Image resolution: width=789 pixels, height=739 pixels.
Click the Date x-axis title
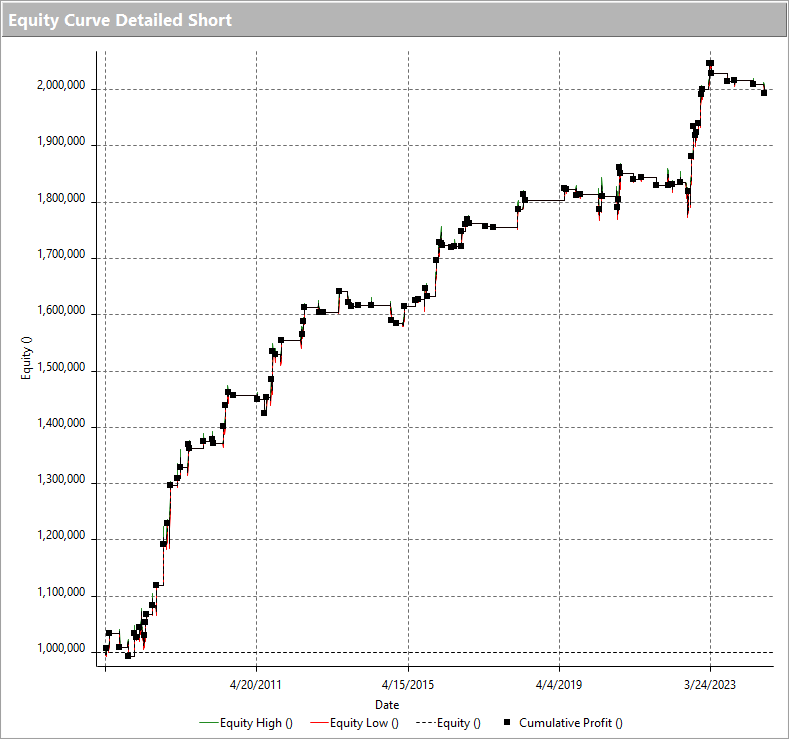pos(387,705)
